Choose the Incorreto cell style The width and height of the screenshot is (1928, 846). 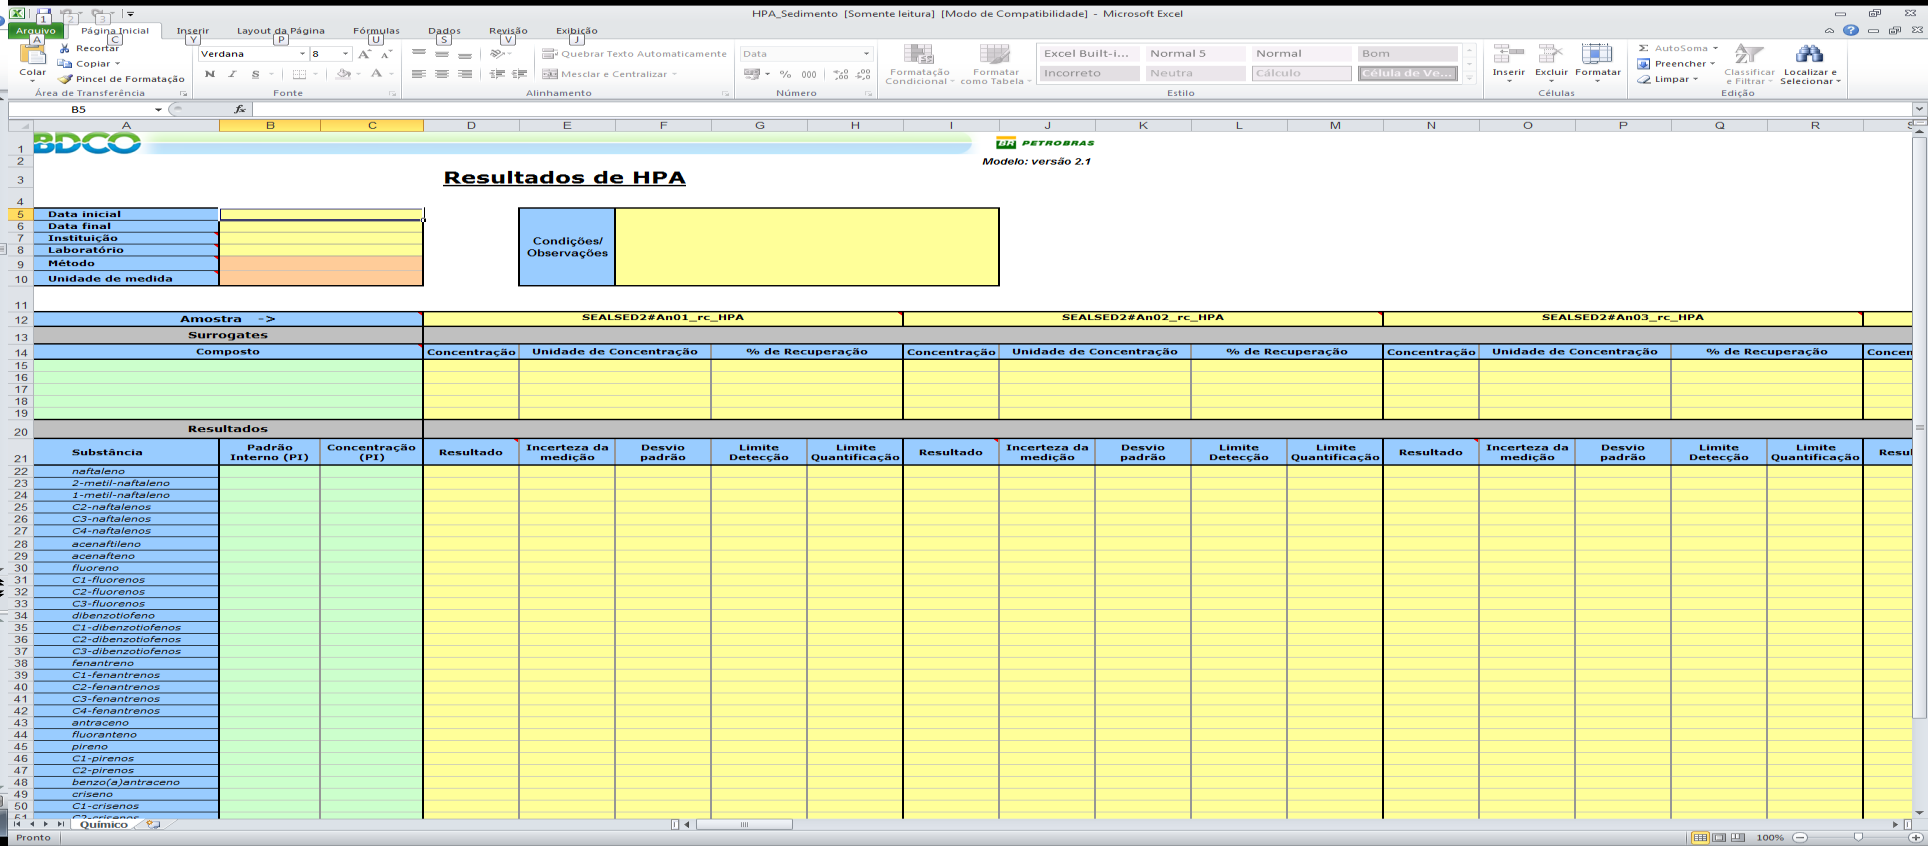click(x=1089, y=73)
